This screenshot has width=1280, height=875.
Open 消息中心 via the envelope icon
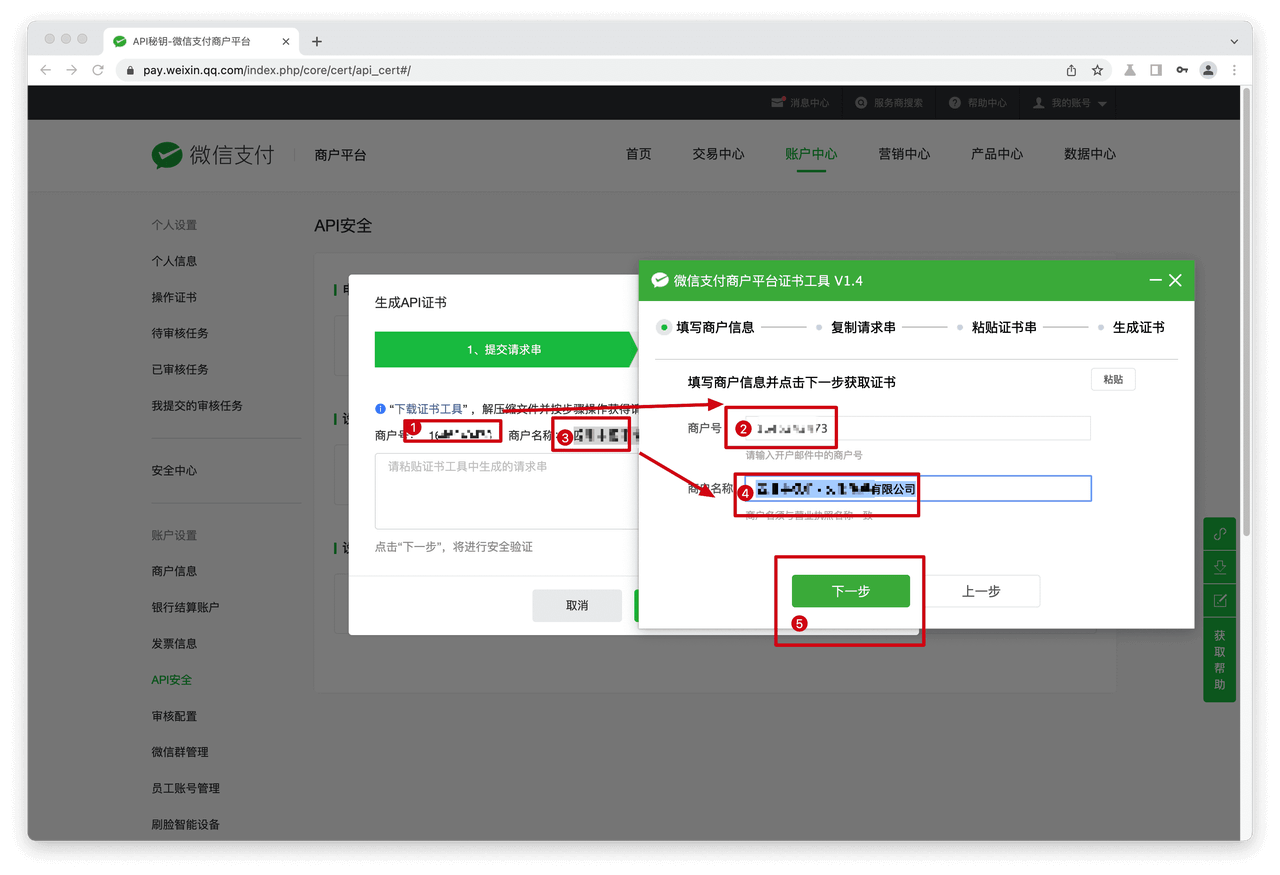[x=776, y=102]
